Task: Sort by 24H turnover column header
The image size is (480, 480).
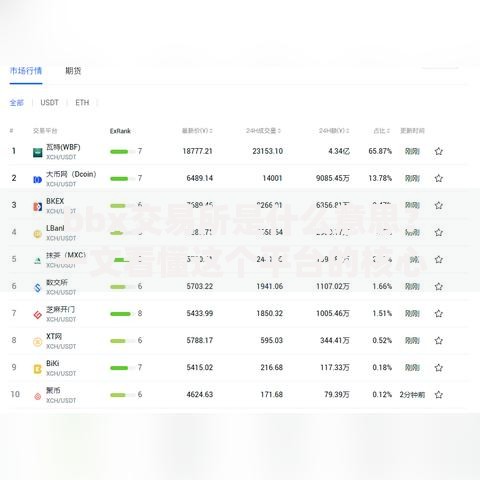Action: click(334, 131)
